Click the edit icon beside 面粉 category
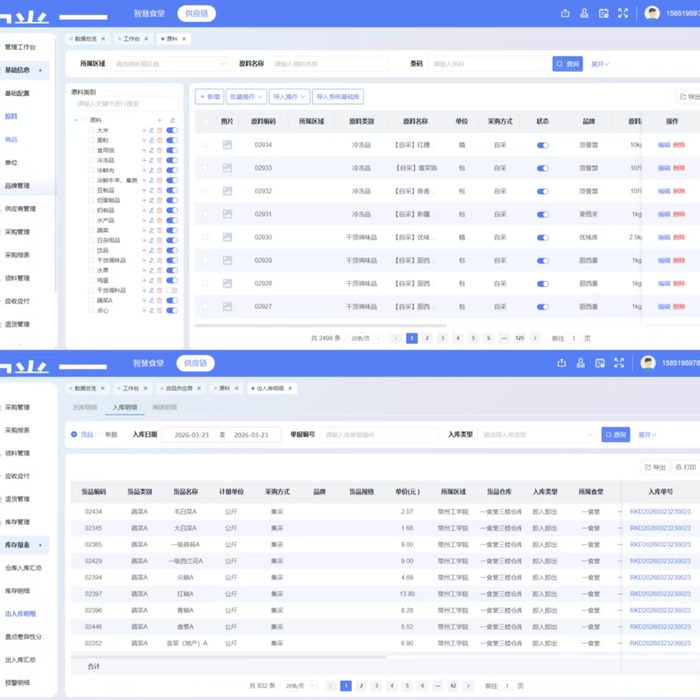Viewport: 700px width, 700px height. (x=151, y=140)
